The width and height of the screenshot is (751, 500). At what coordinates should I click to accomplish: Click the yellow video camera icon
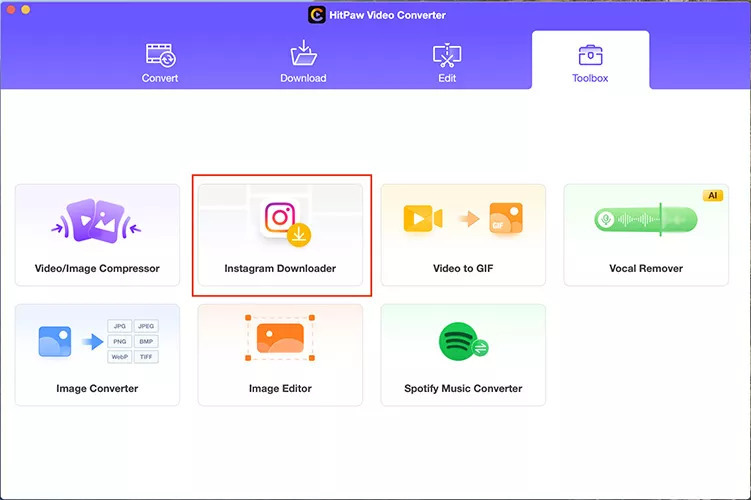click(x=423, y=219)
